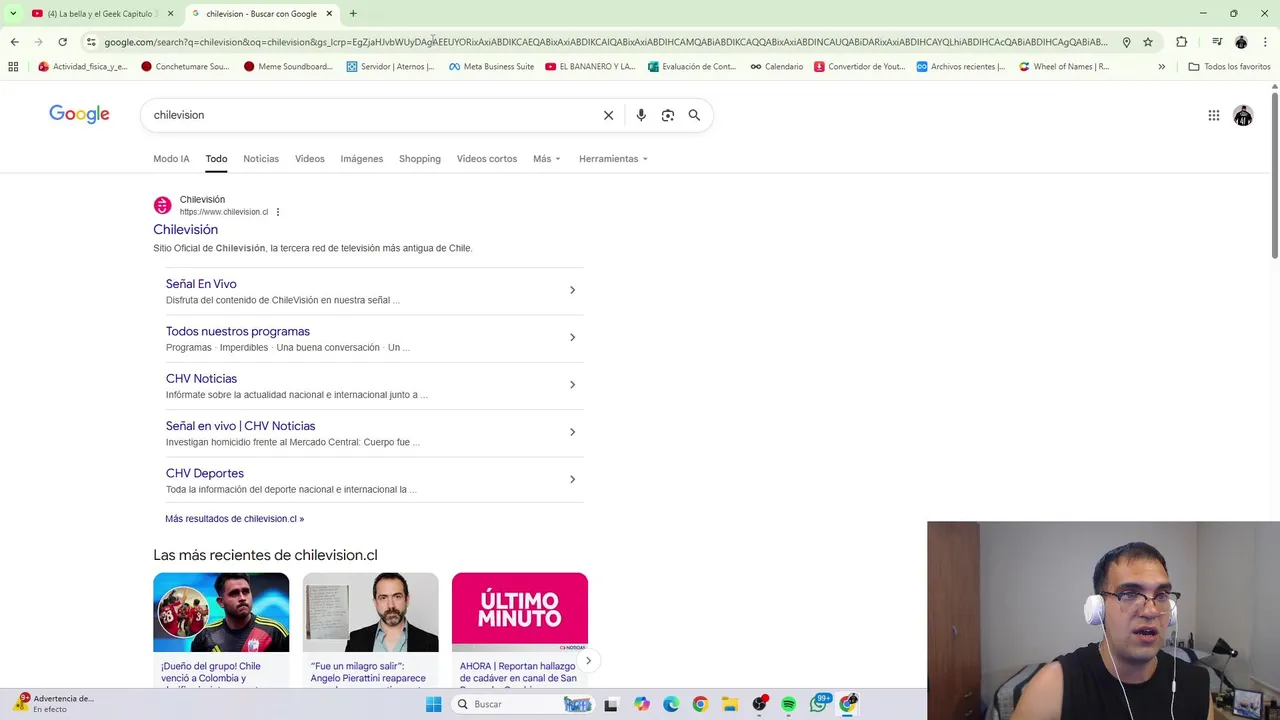Clear the Google search box
The height and width of the screenshot is (720, 1280).
(608, 115)
